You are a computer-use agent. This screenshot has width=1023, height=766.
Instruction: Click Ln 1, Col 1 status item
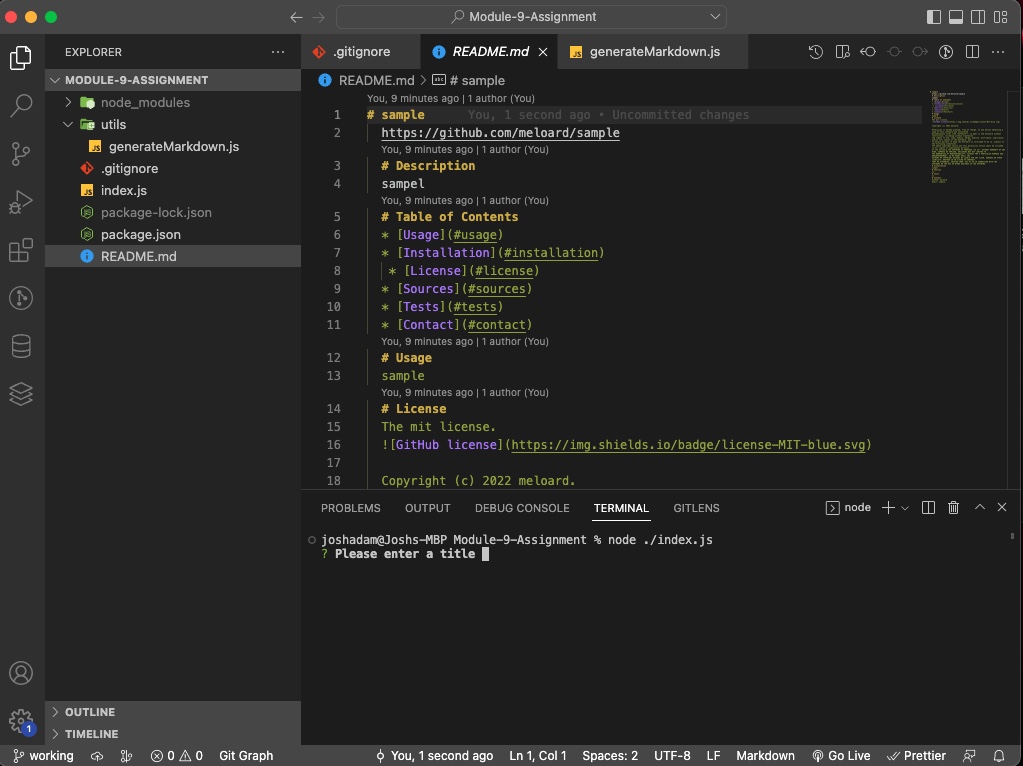[538, 756]
